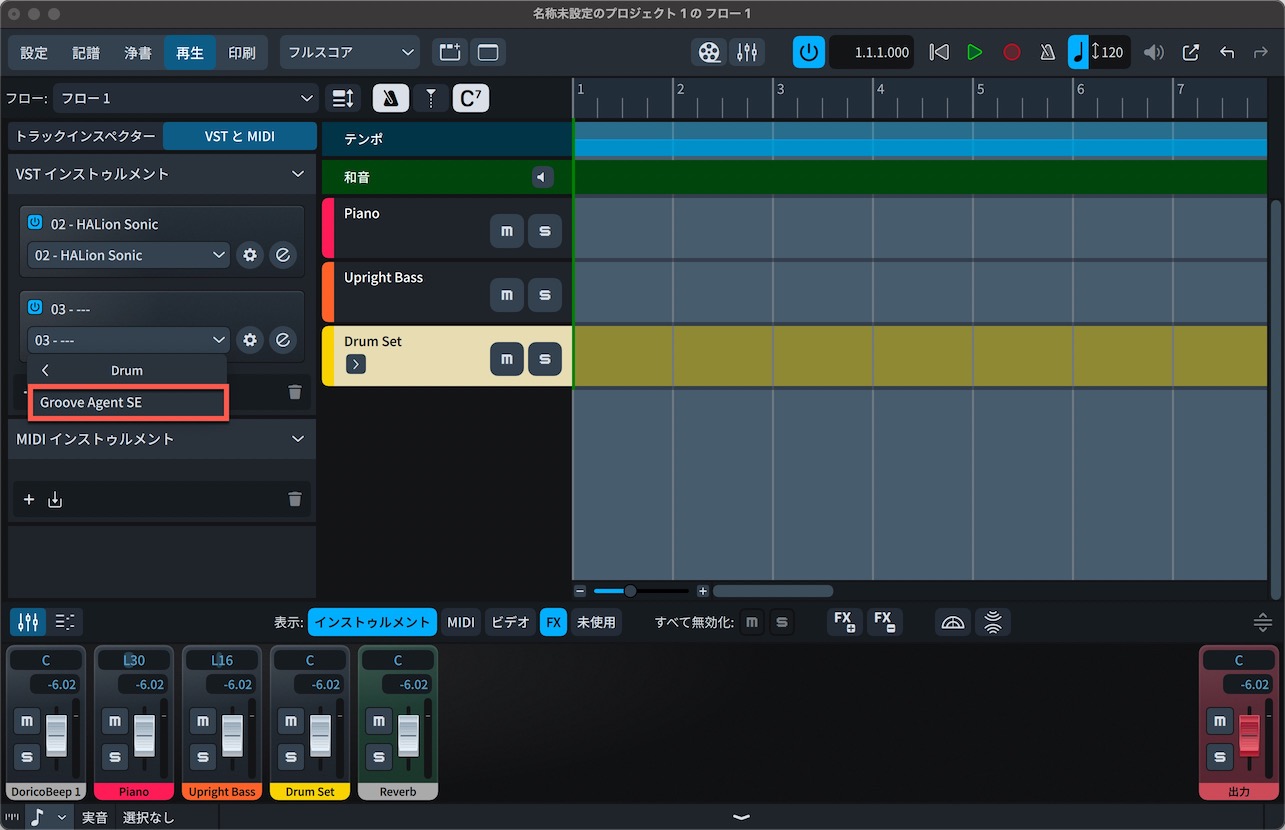
Task: Switch to the トラックインスペクター tab
Action: point(86,136)
